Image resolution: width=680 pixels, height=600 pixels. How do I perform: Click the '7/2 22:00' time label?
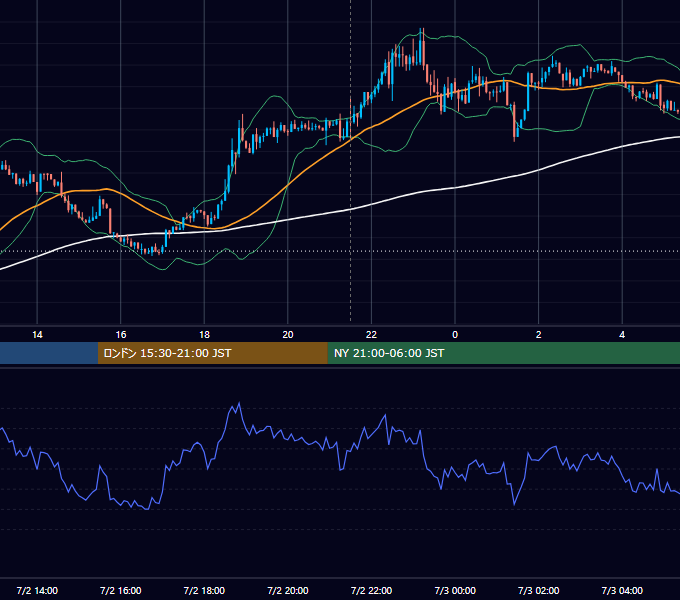coord(371,590)
